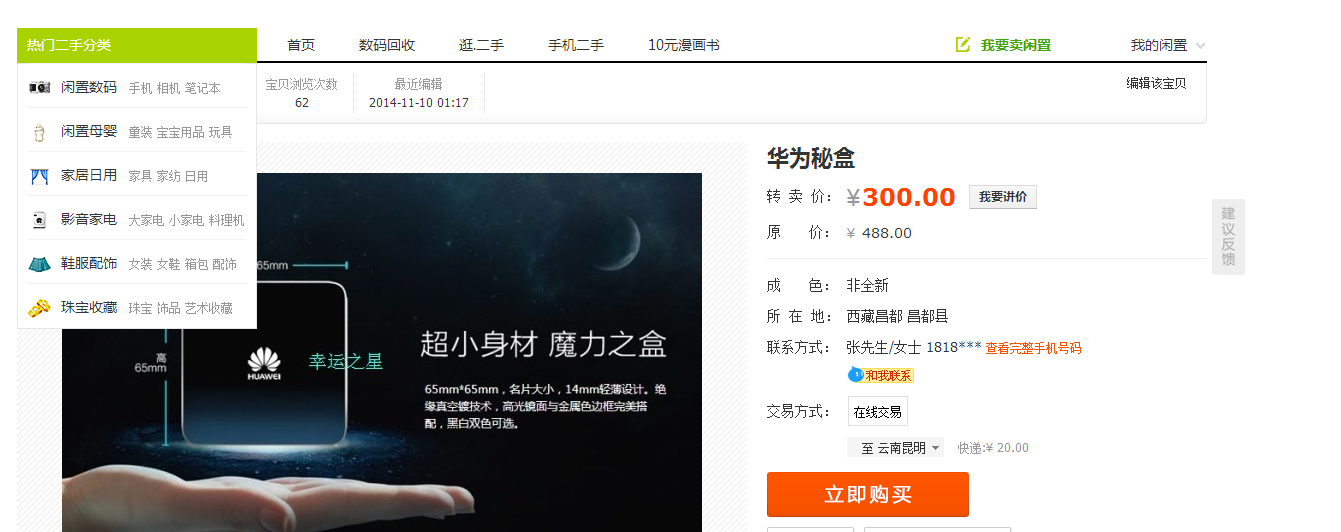Click the Huawei product image
This screenshot has width=1341, height=532.
pos(382,352)
